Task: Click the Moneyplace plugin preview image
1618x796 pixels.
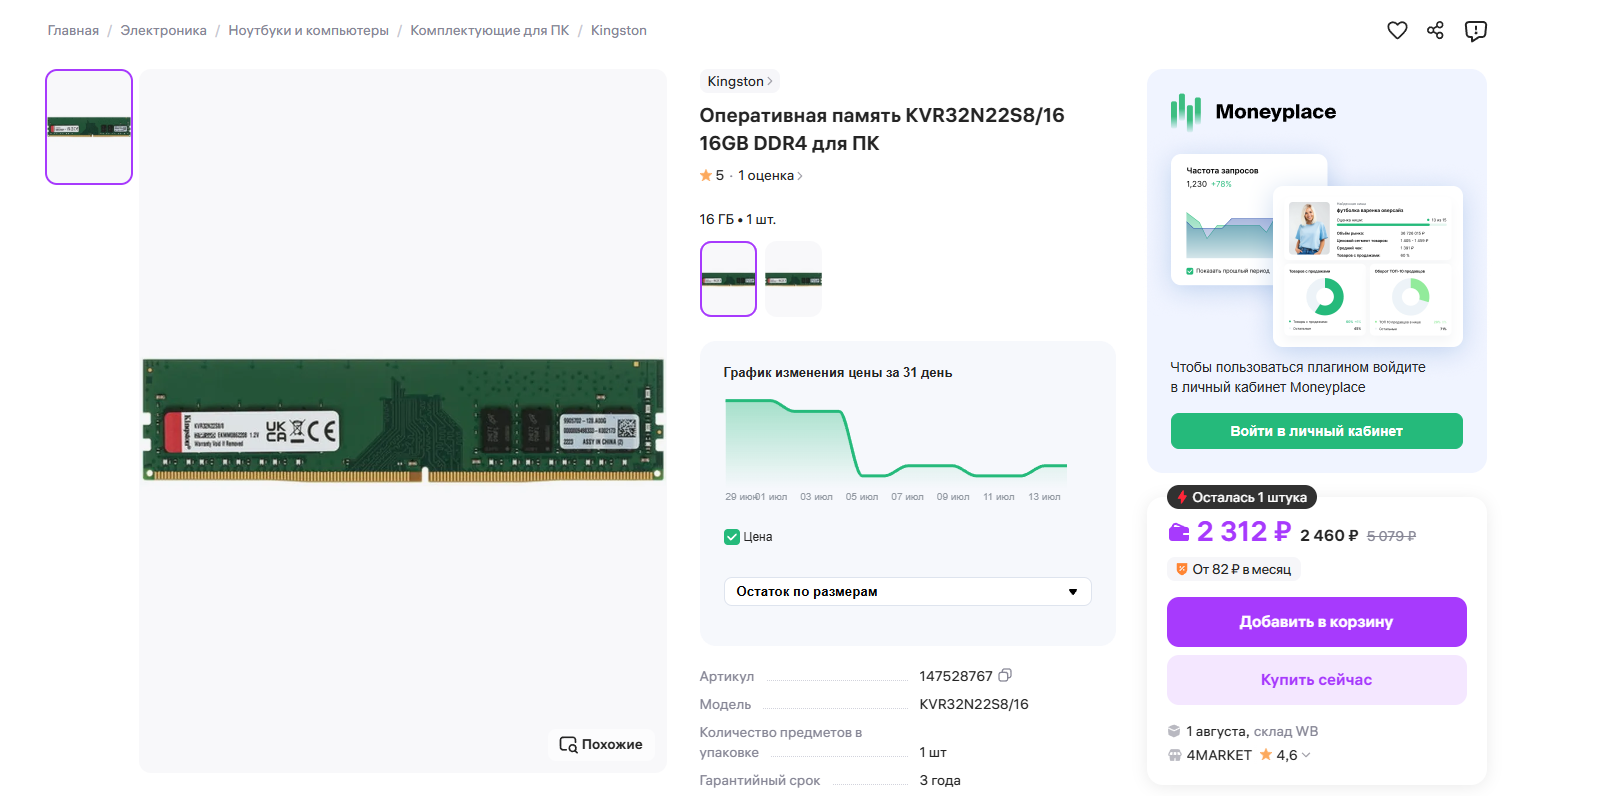Action: point(1316,250)
